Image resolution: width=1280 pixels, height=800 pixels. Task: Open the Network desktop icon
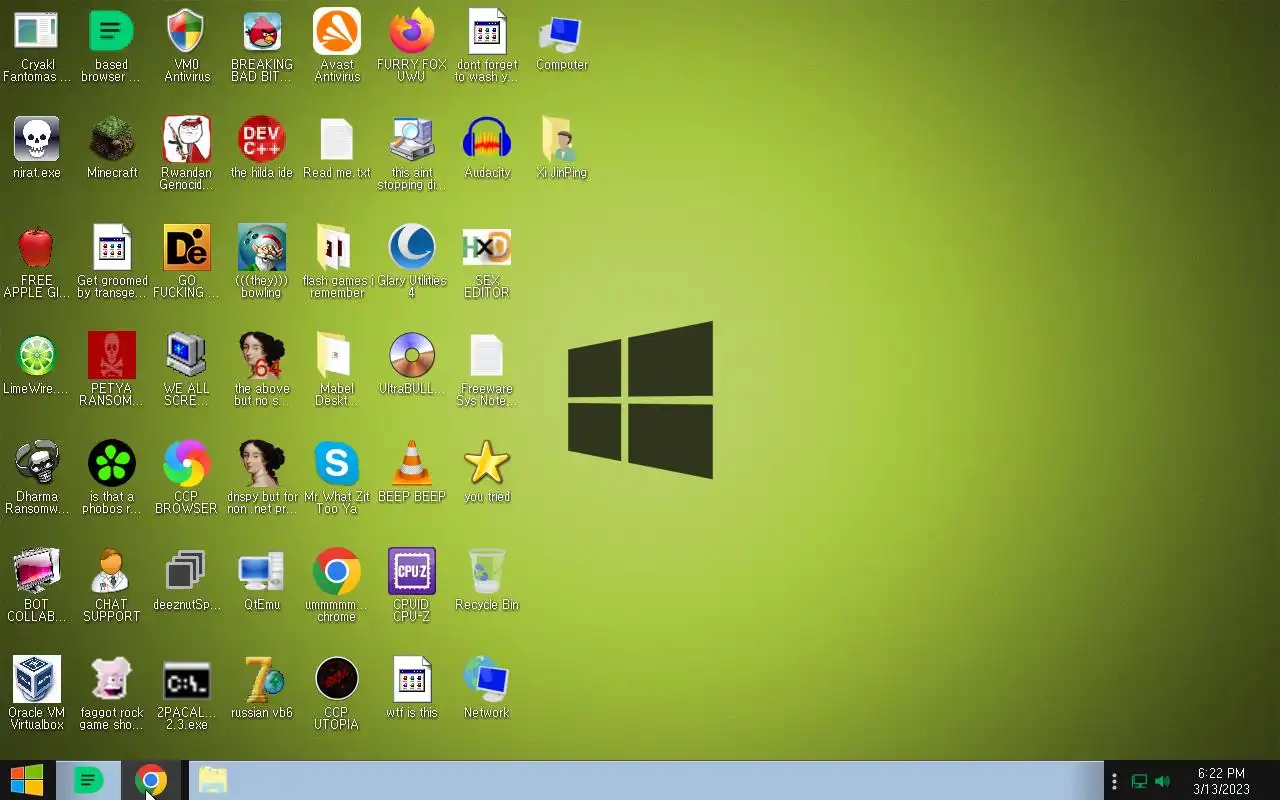coord(487,680)
